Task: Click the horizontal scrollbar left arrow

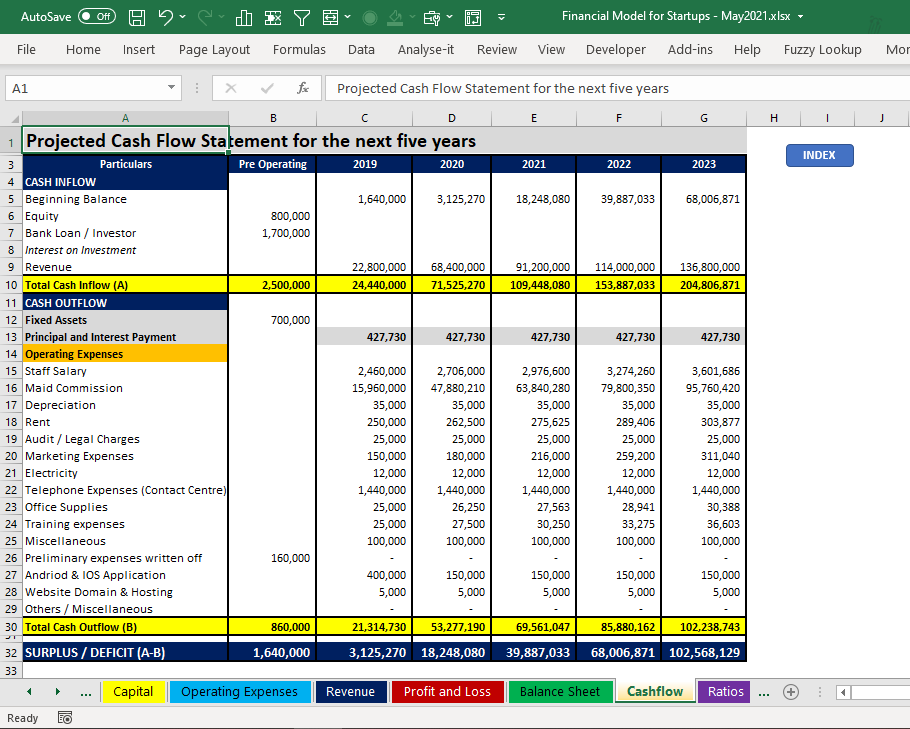Action: [844, 692]
